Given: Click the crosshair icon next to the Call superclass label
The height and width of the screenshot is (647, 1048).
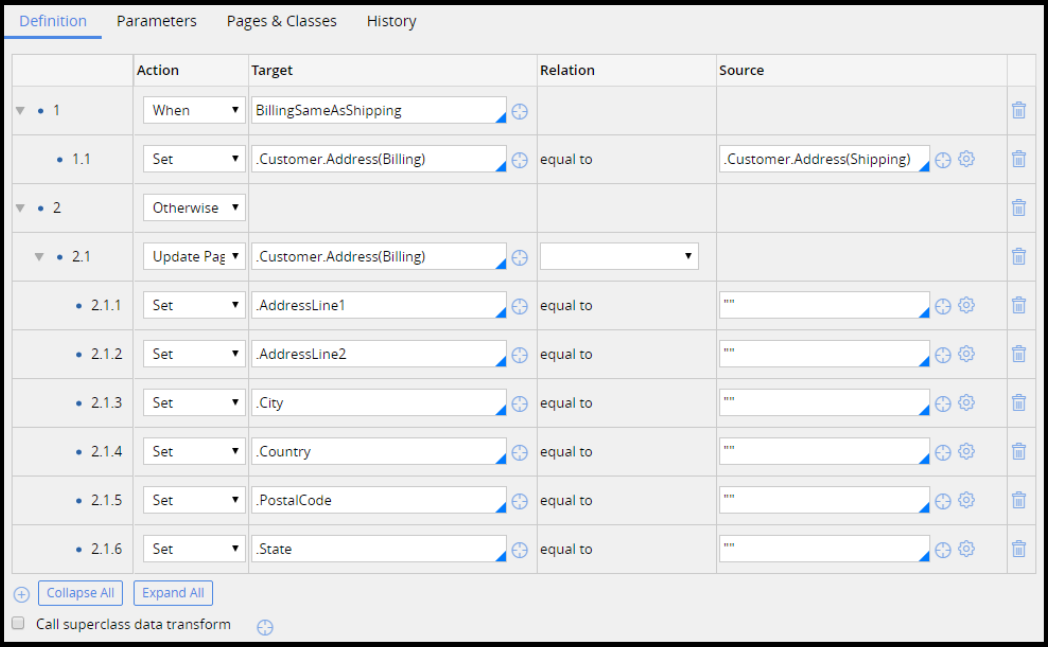Looking at the screenshot, I should [x=265, y=627].
